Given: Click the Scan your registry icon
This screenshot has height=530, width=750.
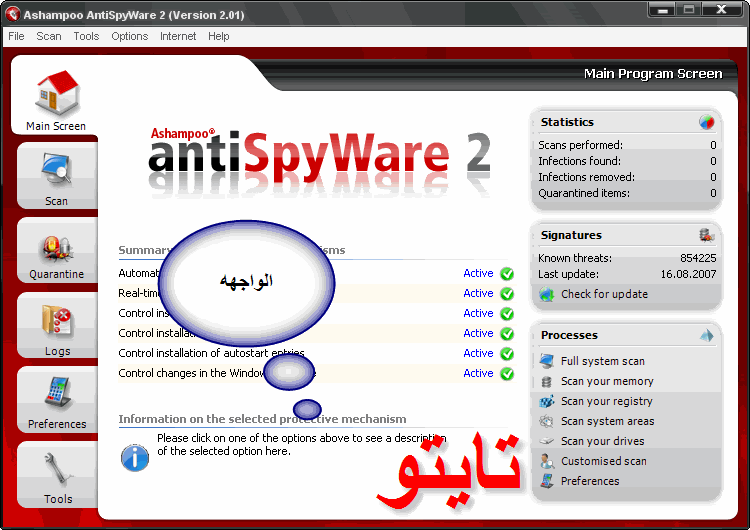Looking at the screenshot, I should coord(547,401).
